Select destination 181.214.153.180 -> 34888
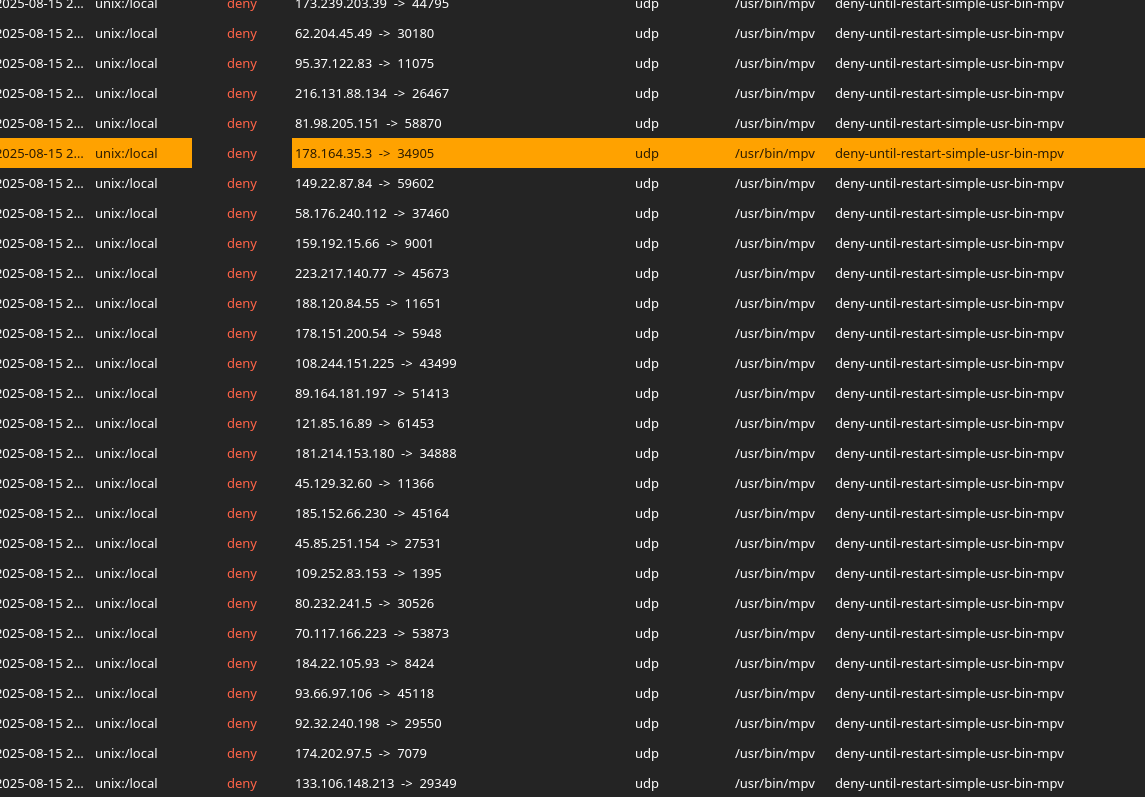The height and width of the screenshot is (797, 1145). (x=375, y=453)
